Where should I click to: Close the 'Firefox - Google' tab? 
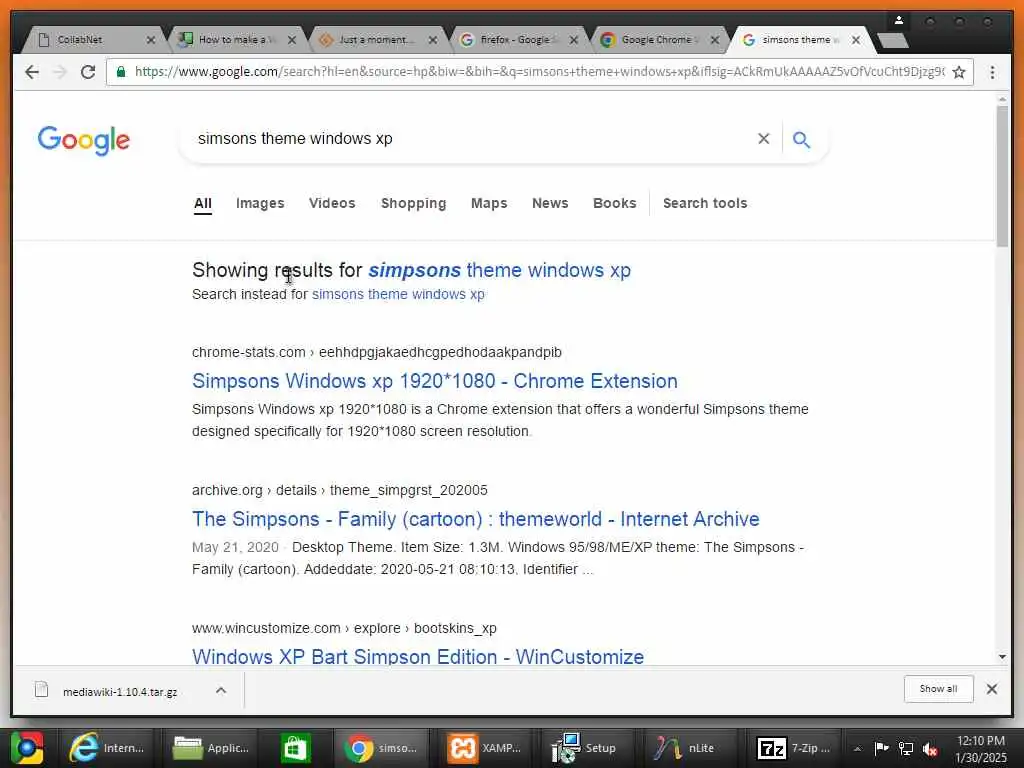tap(574, 40)
